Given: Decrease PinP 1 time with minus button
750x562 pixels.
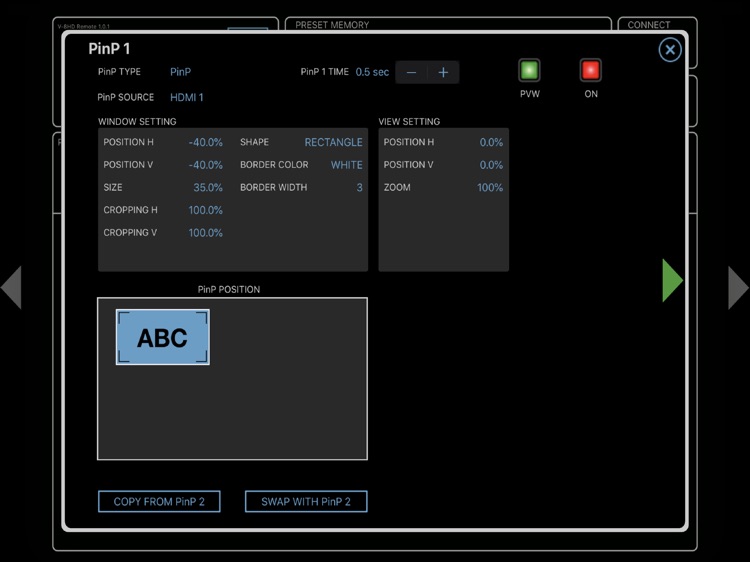Looking at the screenshot, I should (411, 72).
